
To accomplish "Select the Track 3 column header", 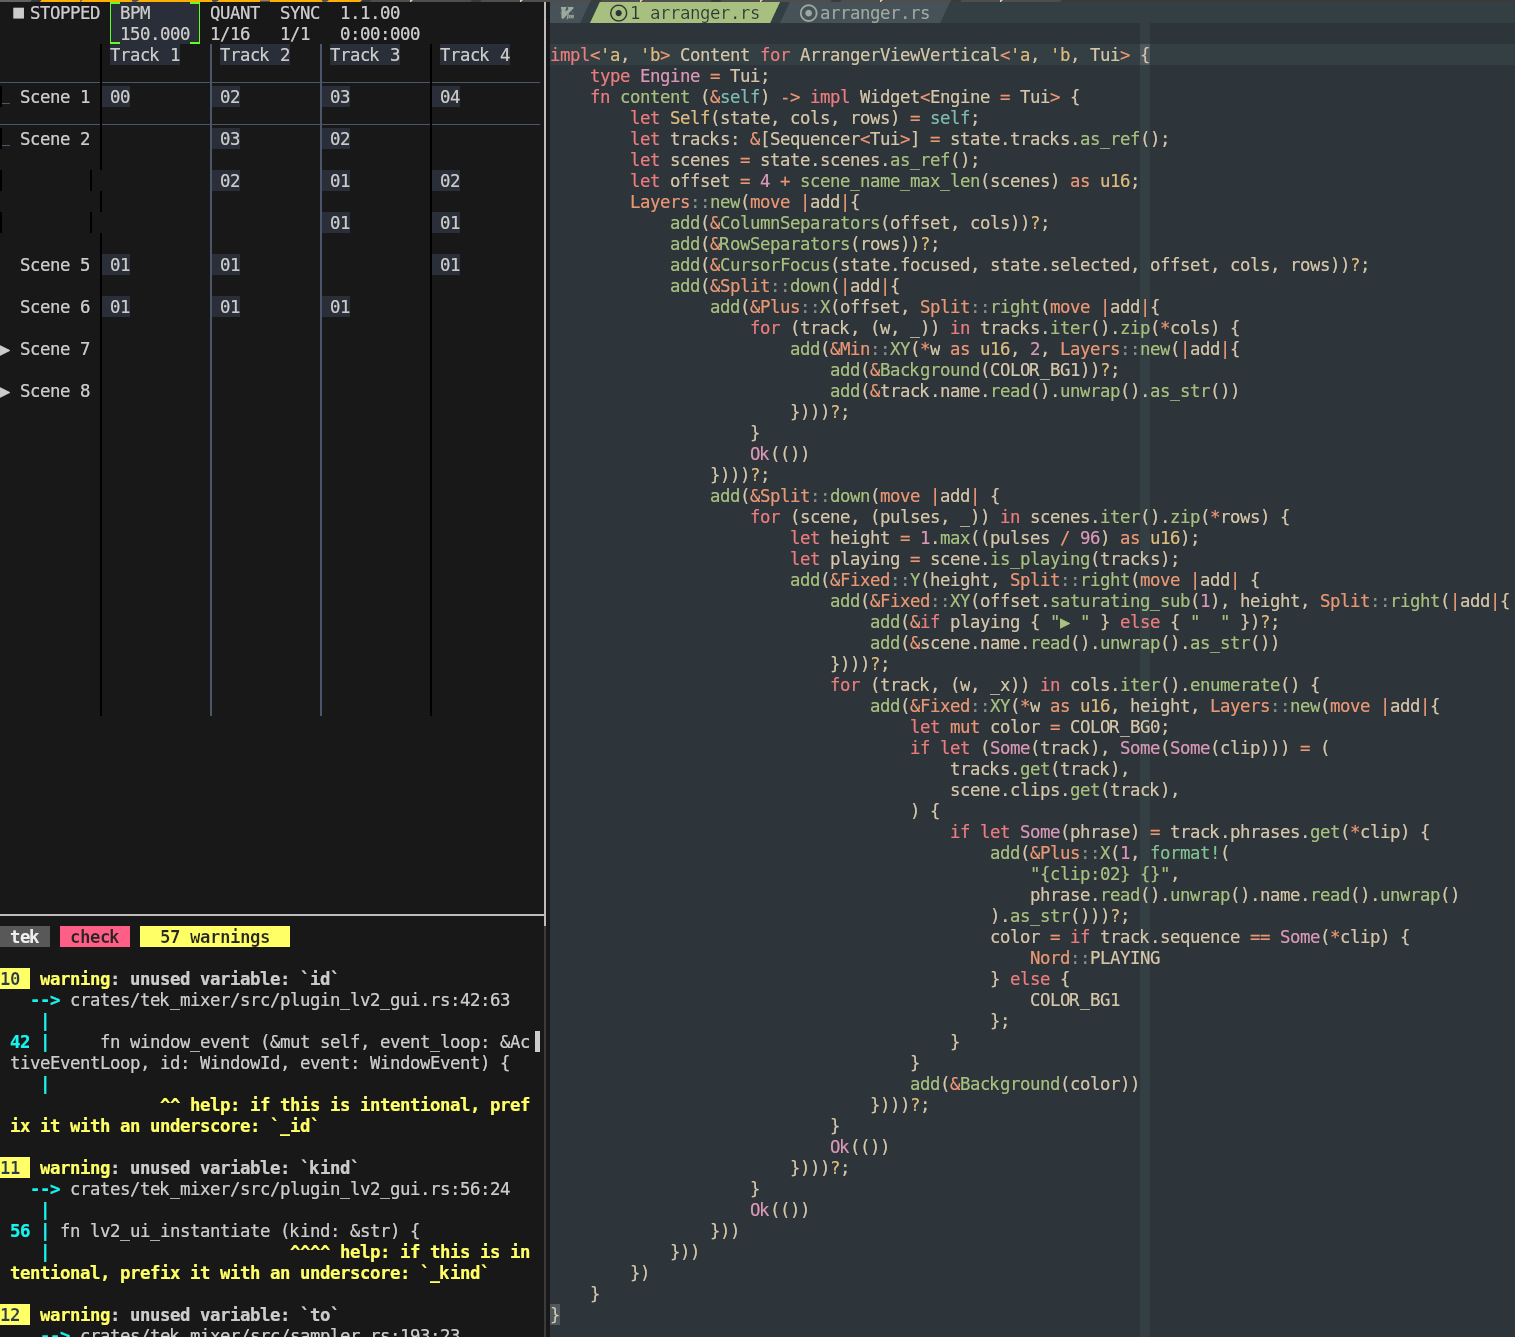I will point(365,55).
